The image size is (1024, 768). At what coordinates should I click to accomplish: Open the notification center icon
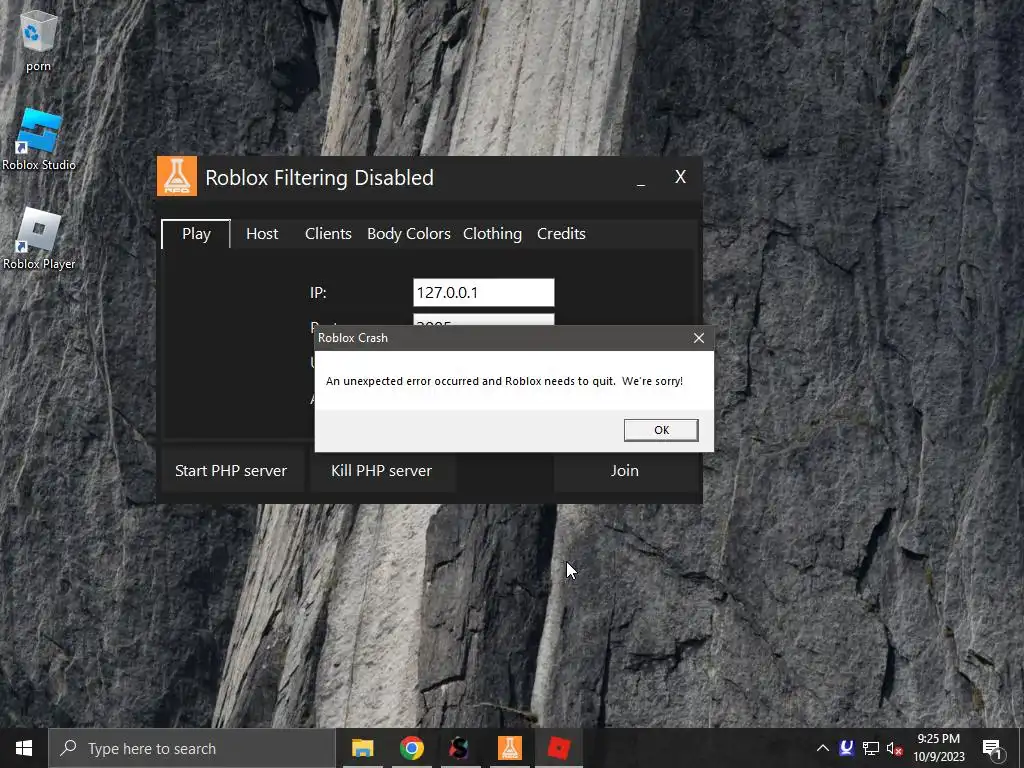tap(993, 748)
